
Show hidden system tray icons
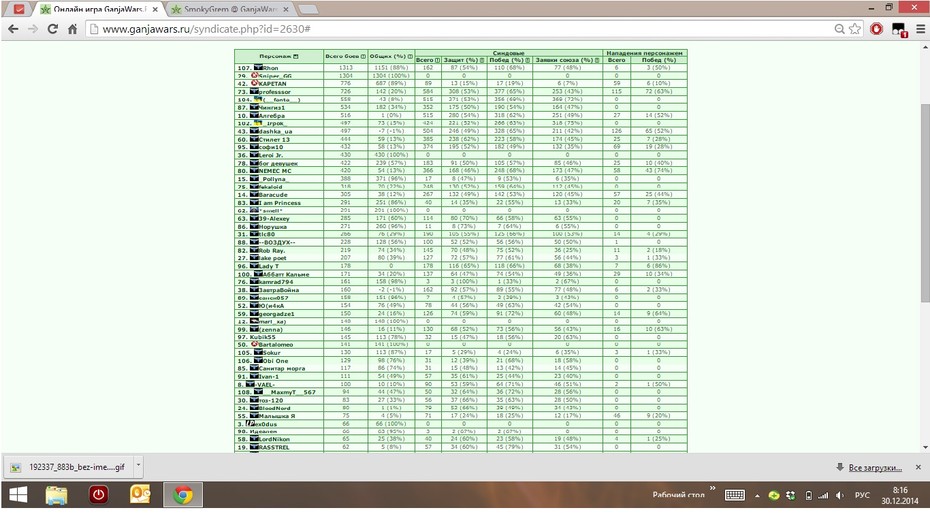click(x=757, y=496)
